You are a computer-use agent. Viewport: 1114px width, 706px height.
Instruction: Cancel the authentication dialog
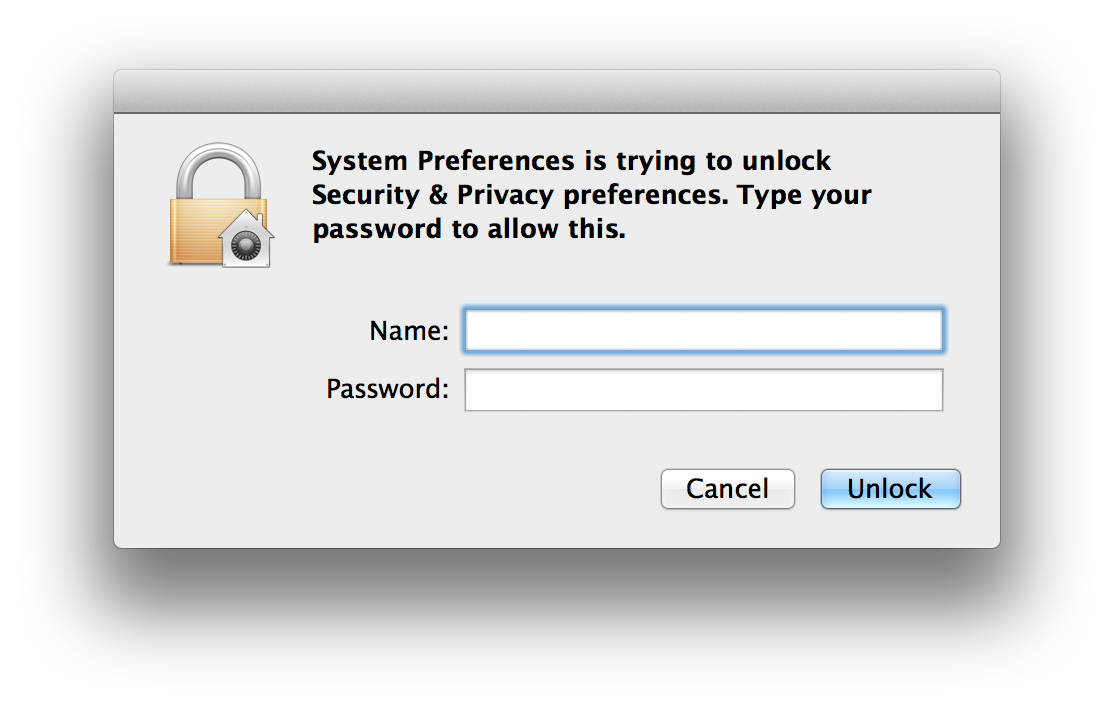click(728, 489)
